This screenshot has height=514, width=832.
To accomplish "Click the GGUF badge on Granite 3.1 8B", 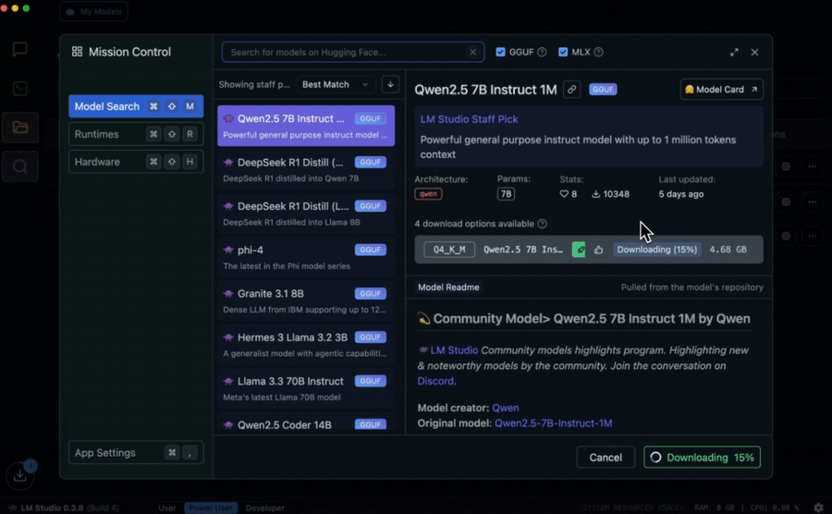I will (x=370, y=293).
